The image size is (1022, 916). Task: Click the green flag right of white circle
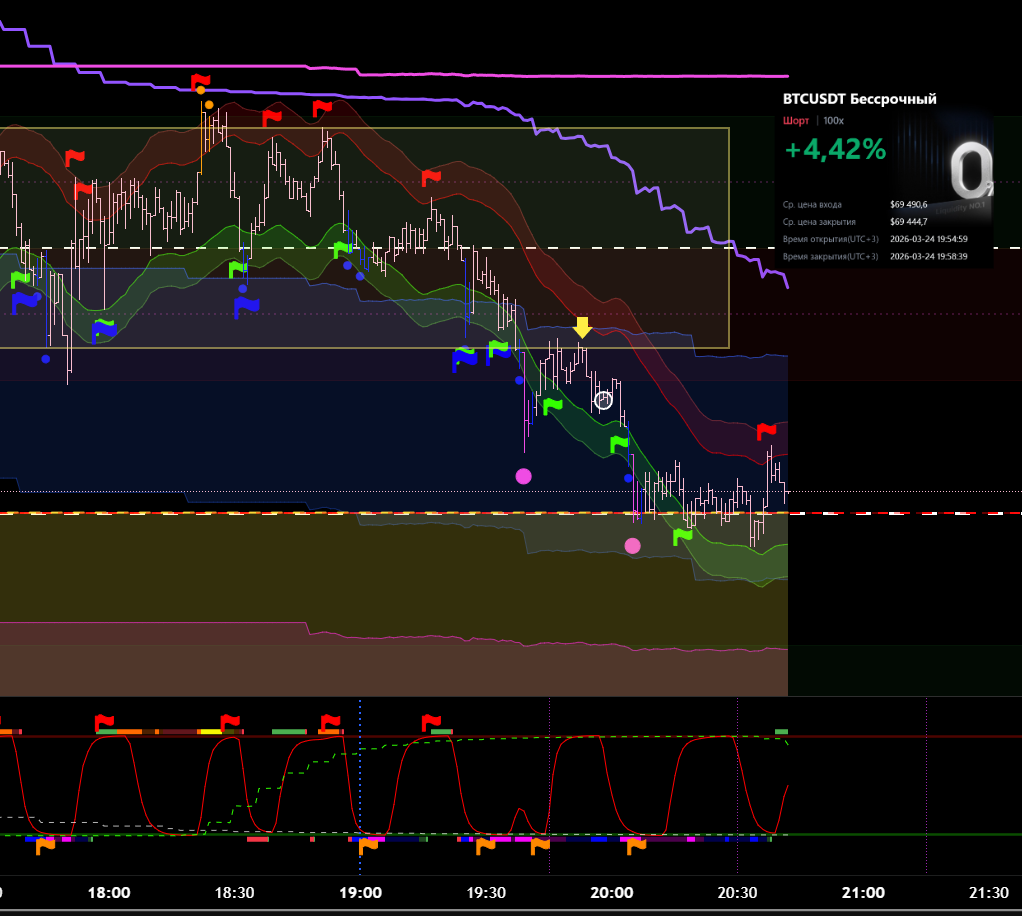pyautogui.click(x=620, y=443)
